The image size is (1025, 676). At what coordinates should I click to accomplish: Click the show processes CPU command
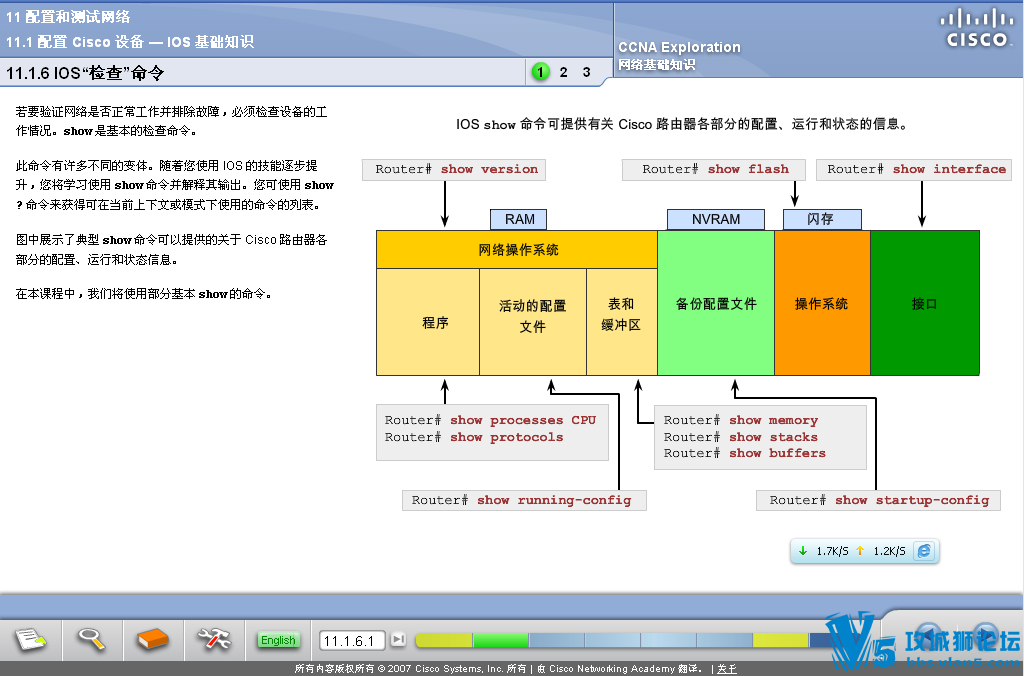point(490,420)
